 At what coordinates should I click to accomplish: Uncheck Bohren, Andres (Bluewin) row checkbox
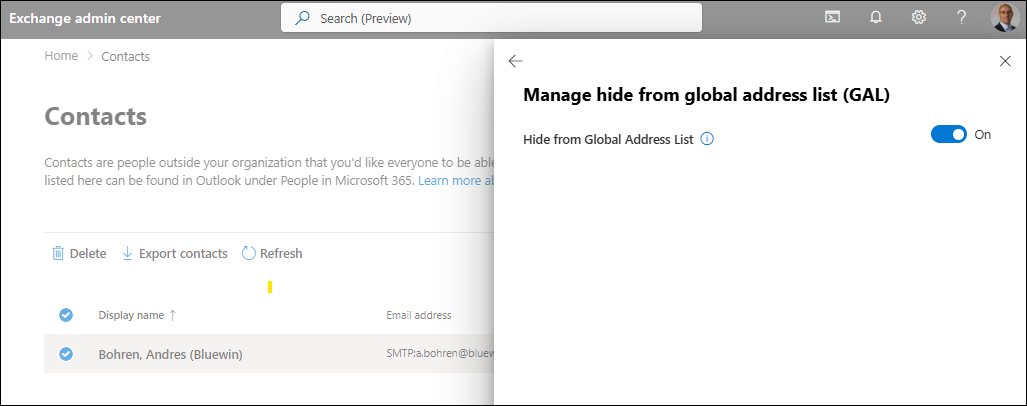click(x=66, y=354)
